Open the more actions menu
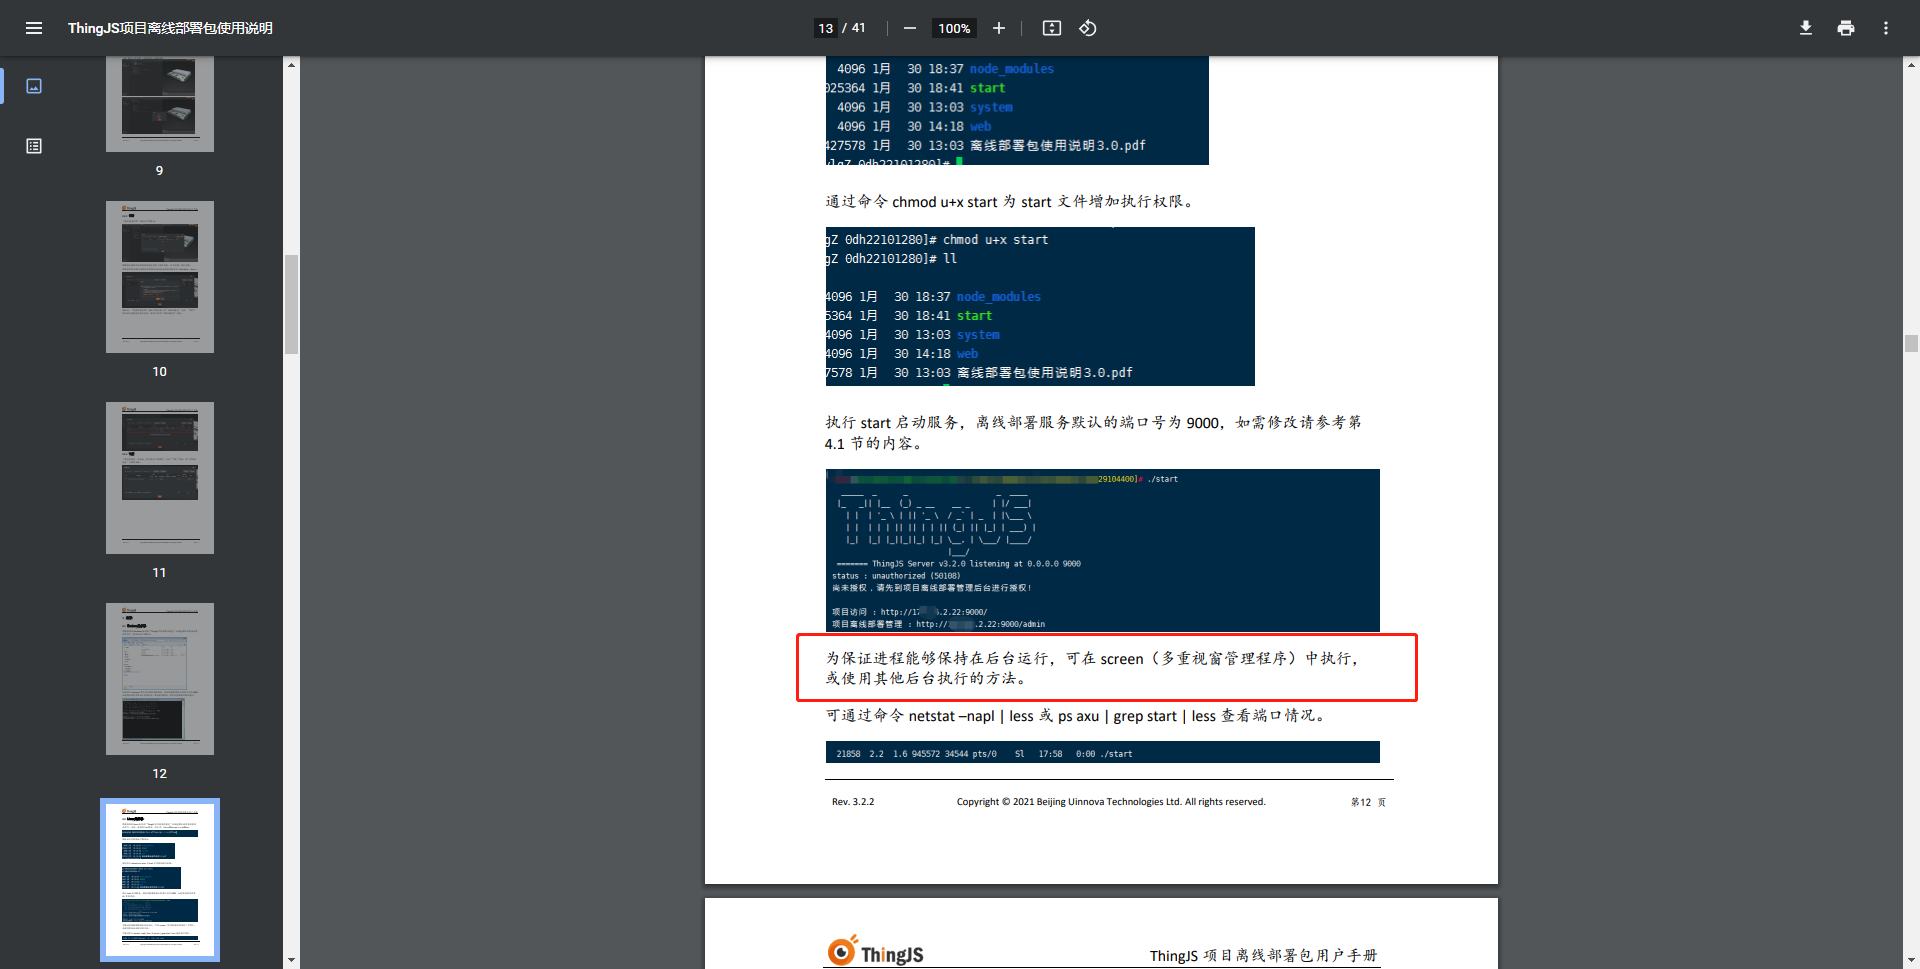 click(1886, 28)
